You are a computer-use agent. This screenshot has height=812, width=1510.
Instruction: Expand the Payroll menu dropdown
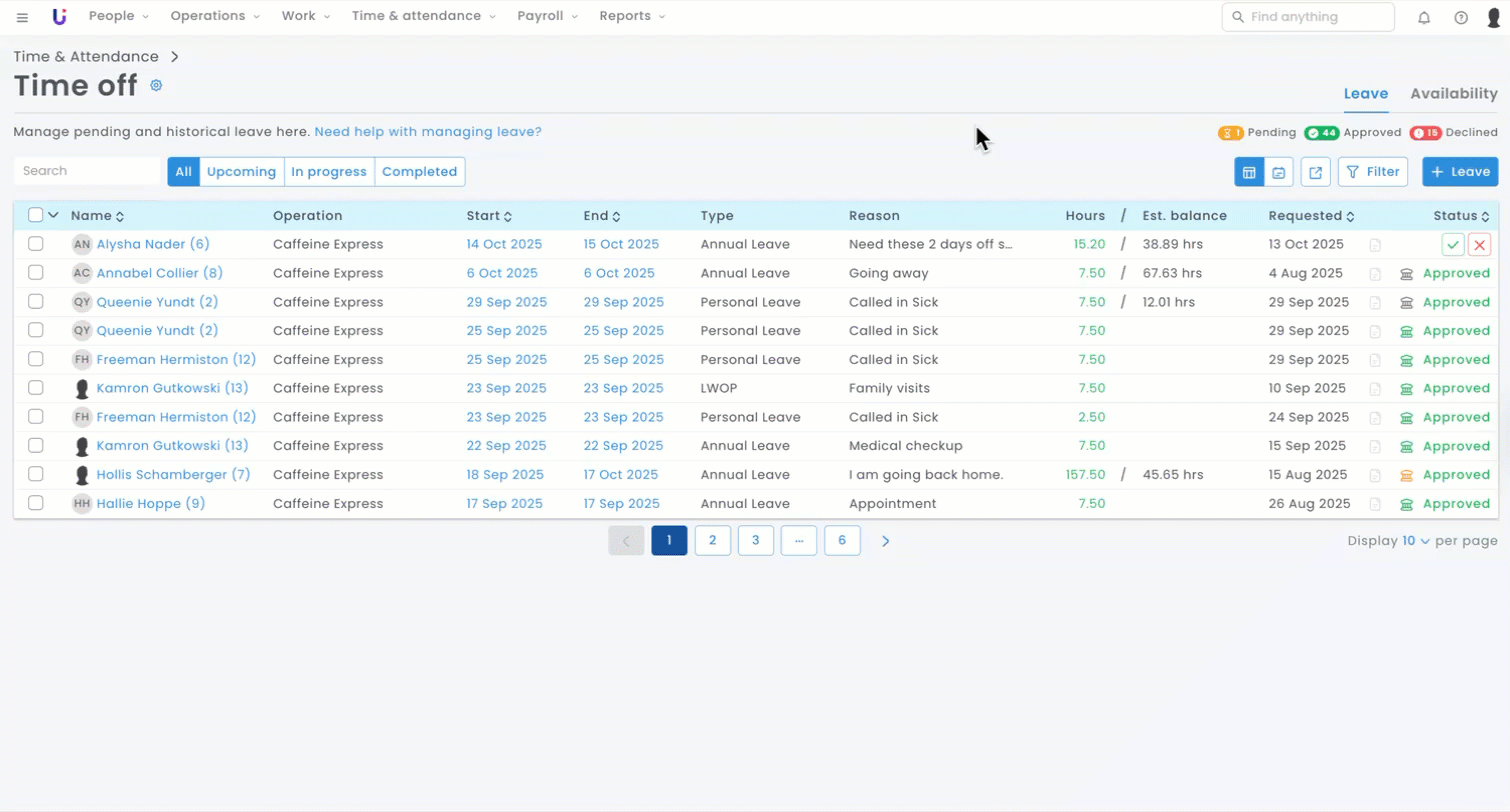547,16
